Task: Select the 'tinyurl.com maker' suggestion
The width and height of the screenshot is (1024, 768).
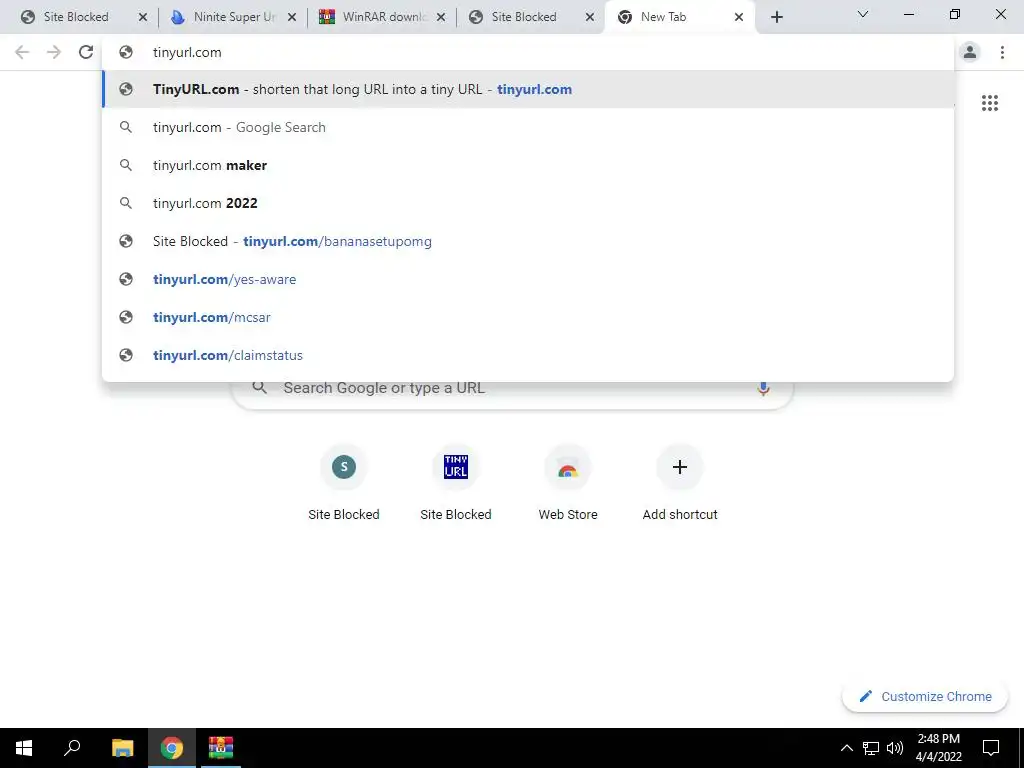Action: [x=528, y=165]
